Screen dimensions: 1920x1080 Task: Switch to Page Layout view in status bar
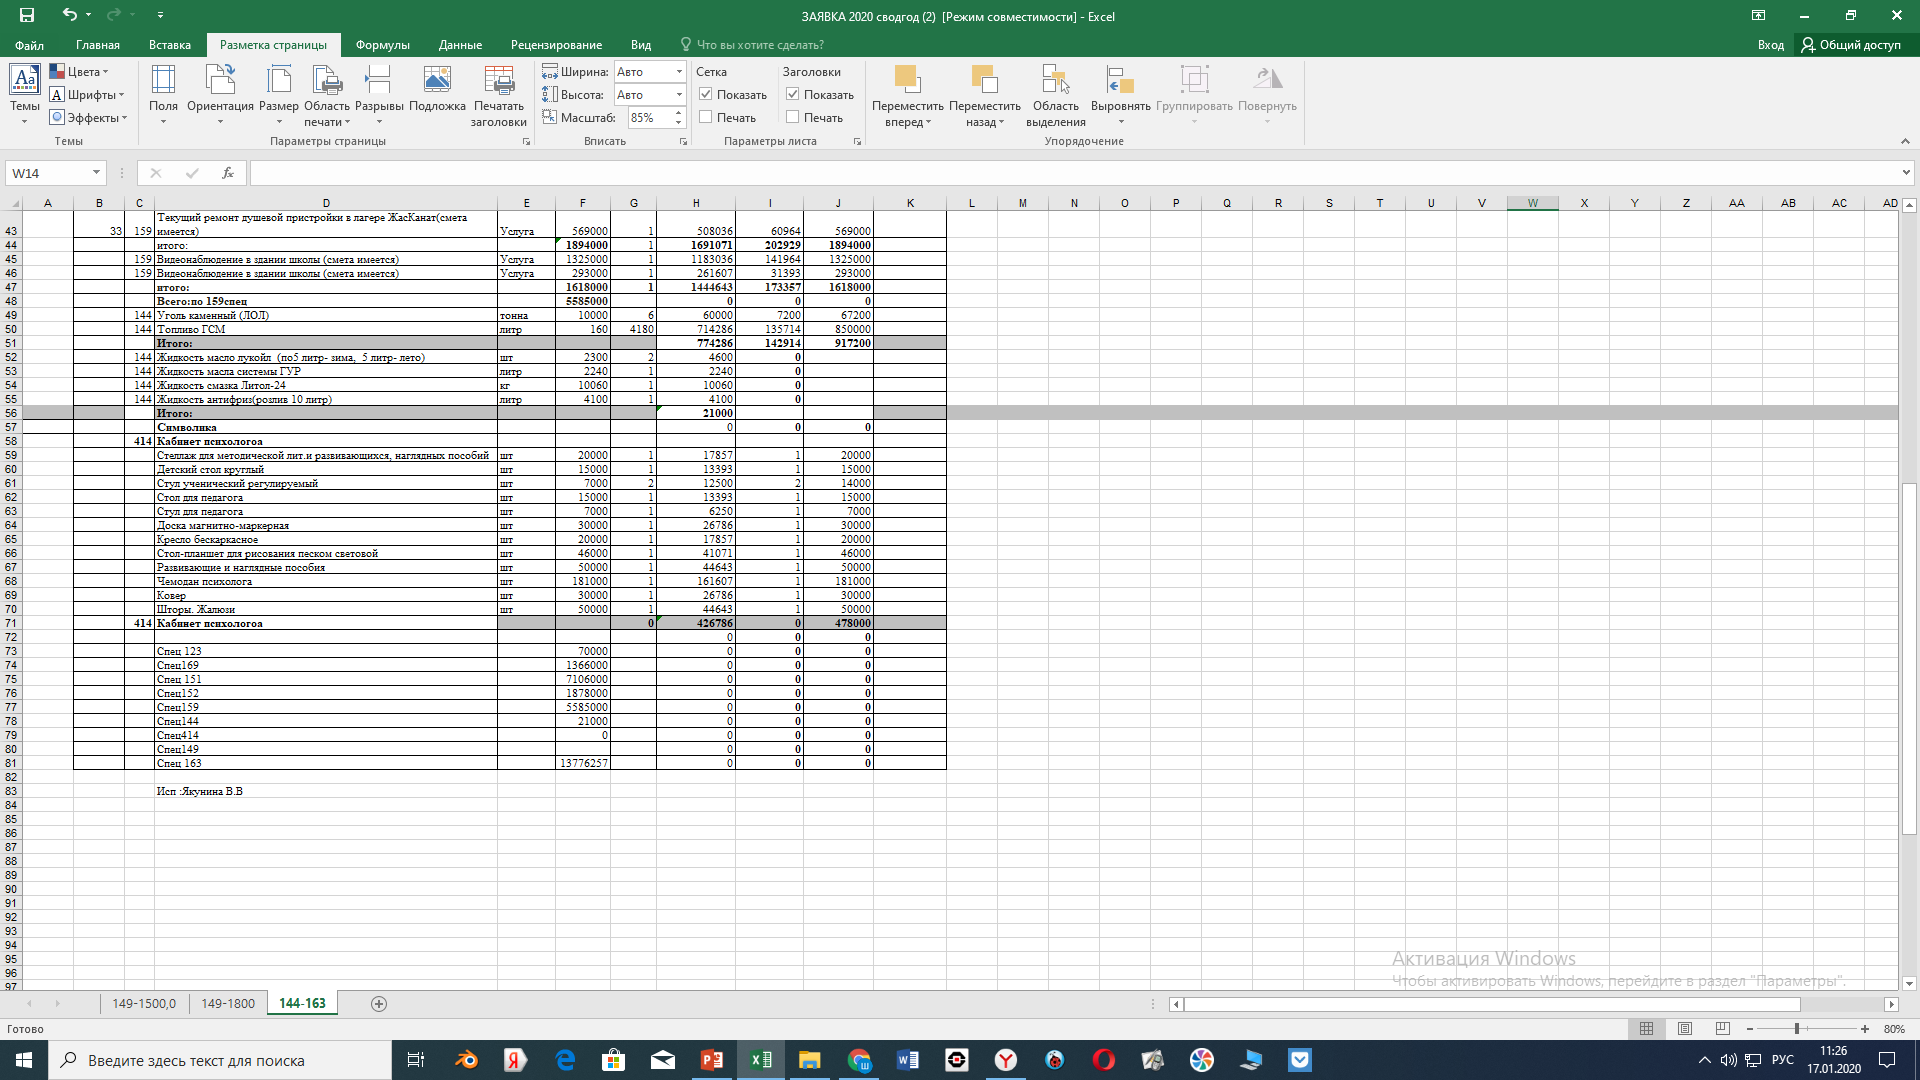(x=1685, y=1029)
